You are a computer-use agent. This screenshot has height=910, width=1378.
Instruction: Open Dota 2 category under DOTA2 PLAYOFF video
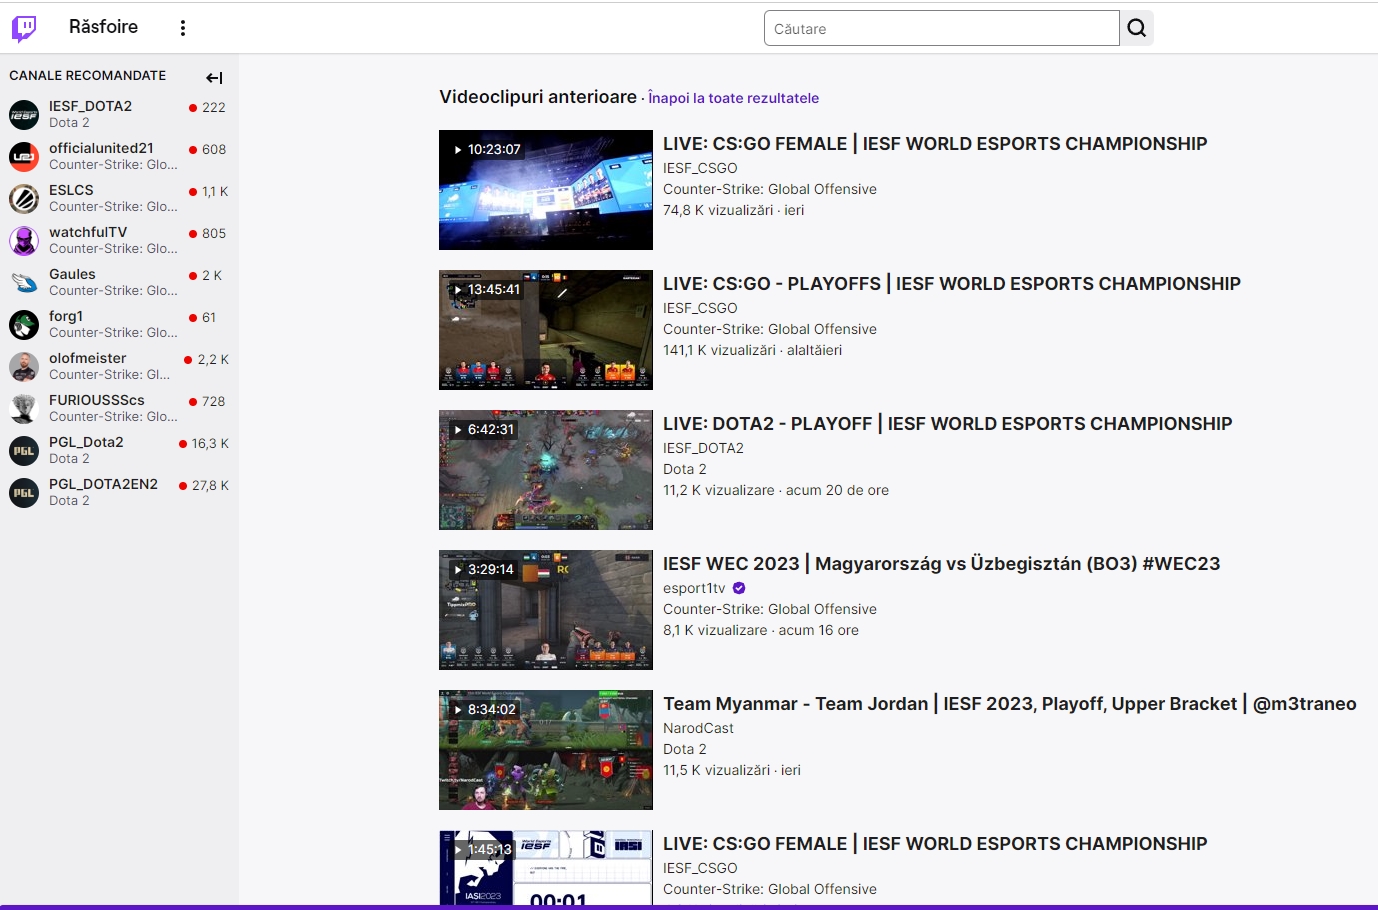pos(685,469)
